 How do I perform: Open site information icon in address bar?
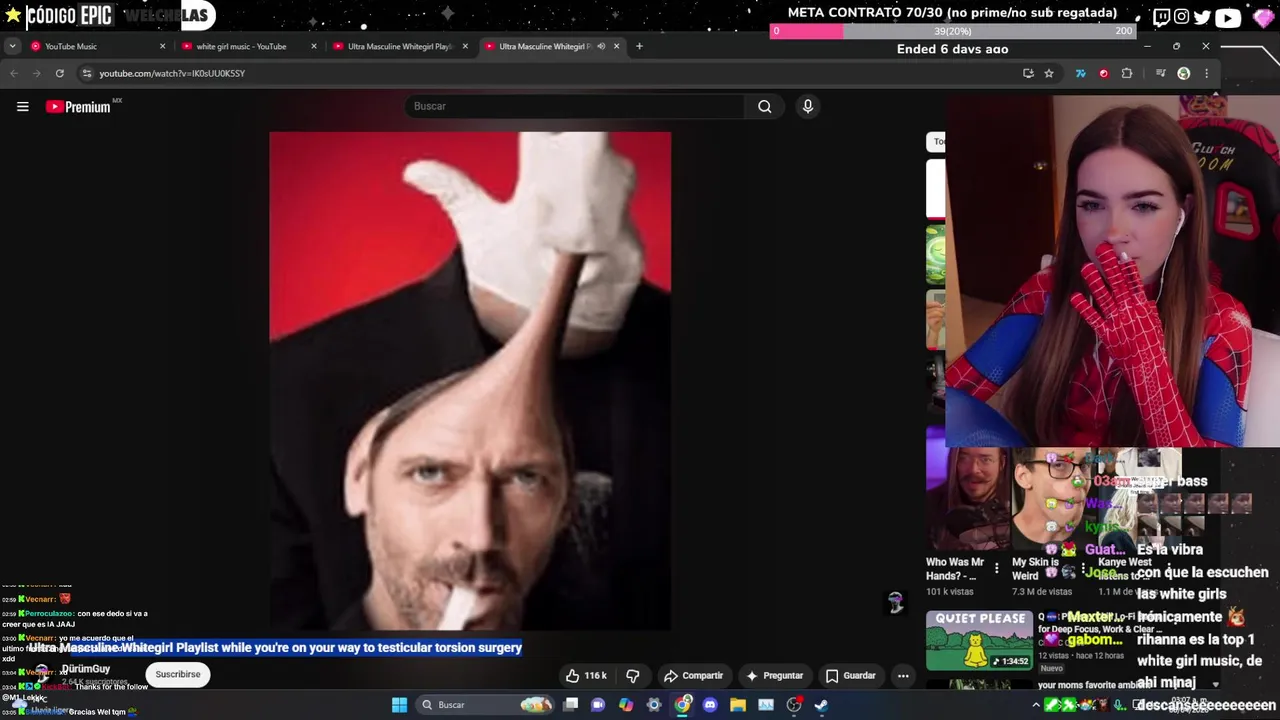pos(87,73)
